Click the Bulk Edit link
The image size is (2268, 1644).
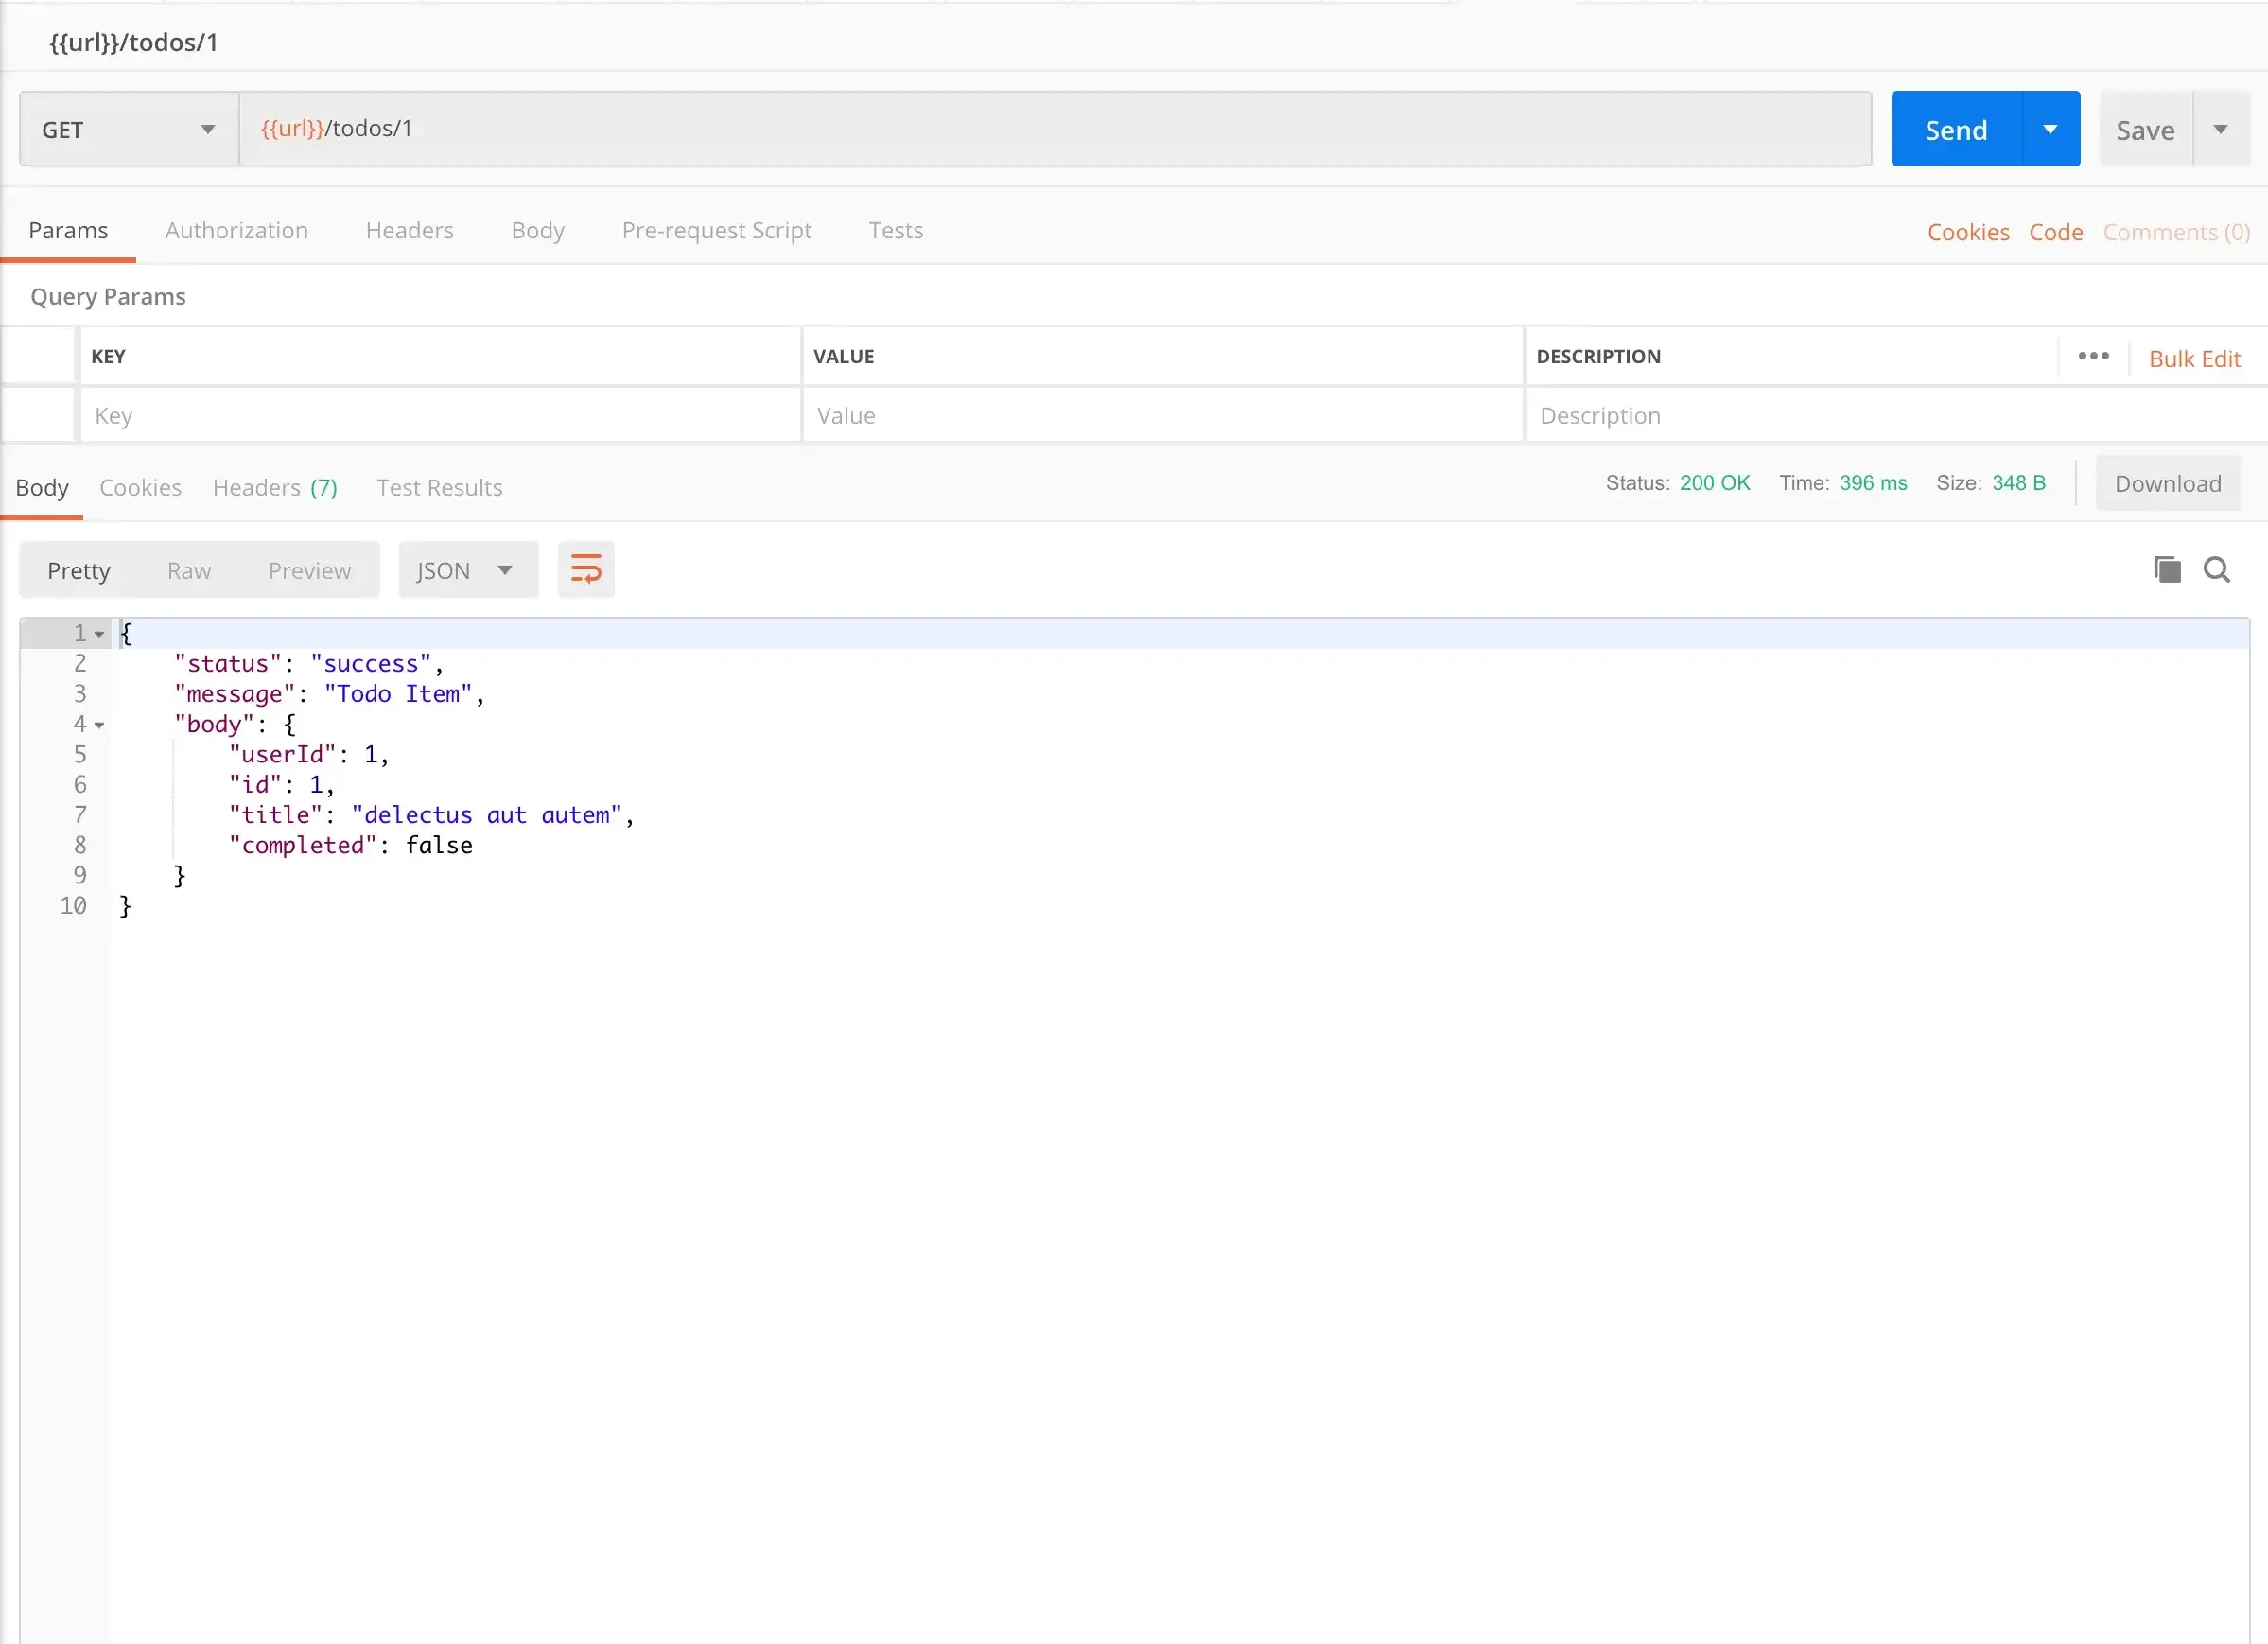coord(2194,358)
